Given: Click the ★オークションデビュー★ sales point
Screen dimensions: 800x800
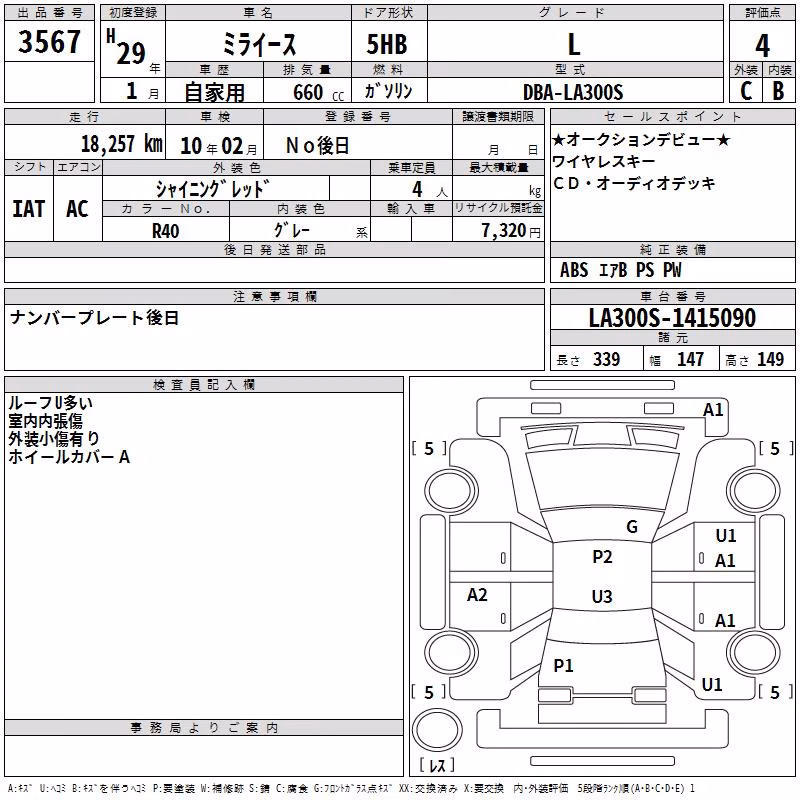Looking at the screenshot, I should (641, 139).
